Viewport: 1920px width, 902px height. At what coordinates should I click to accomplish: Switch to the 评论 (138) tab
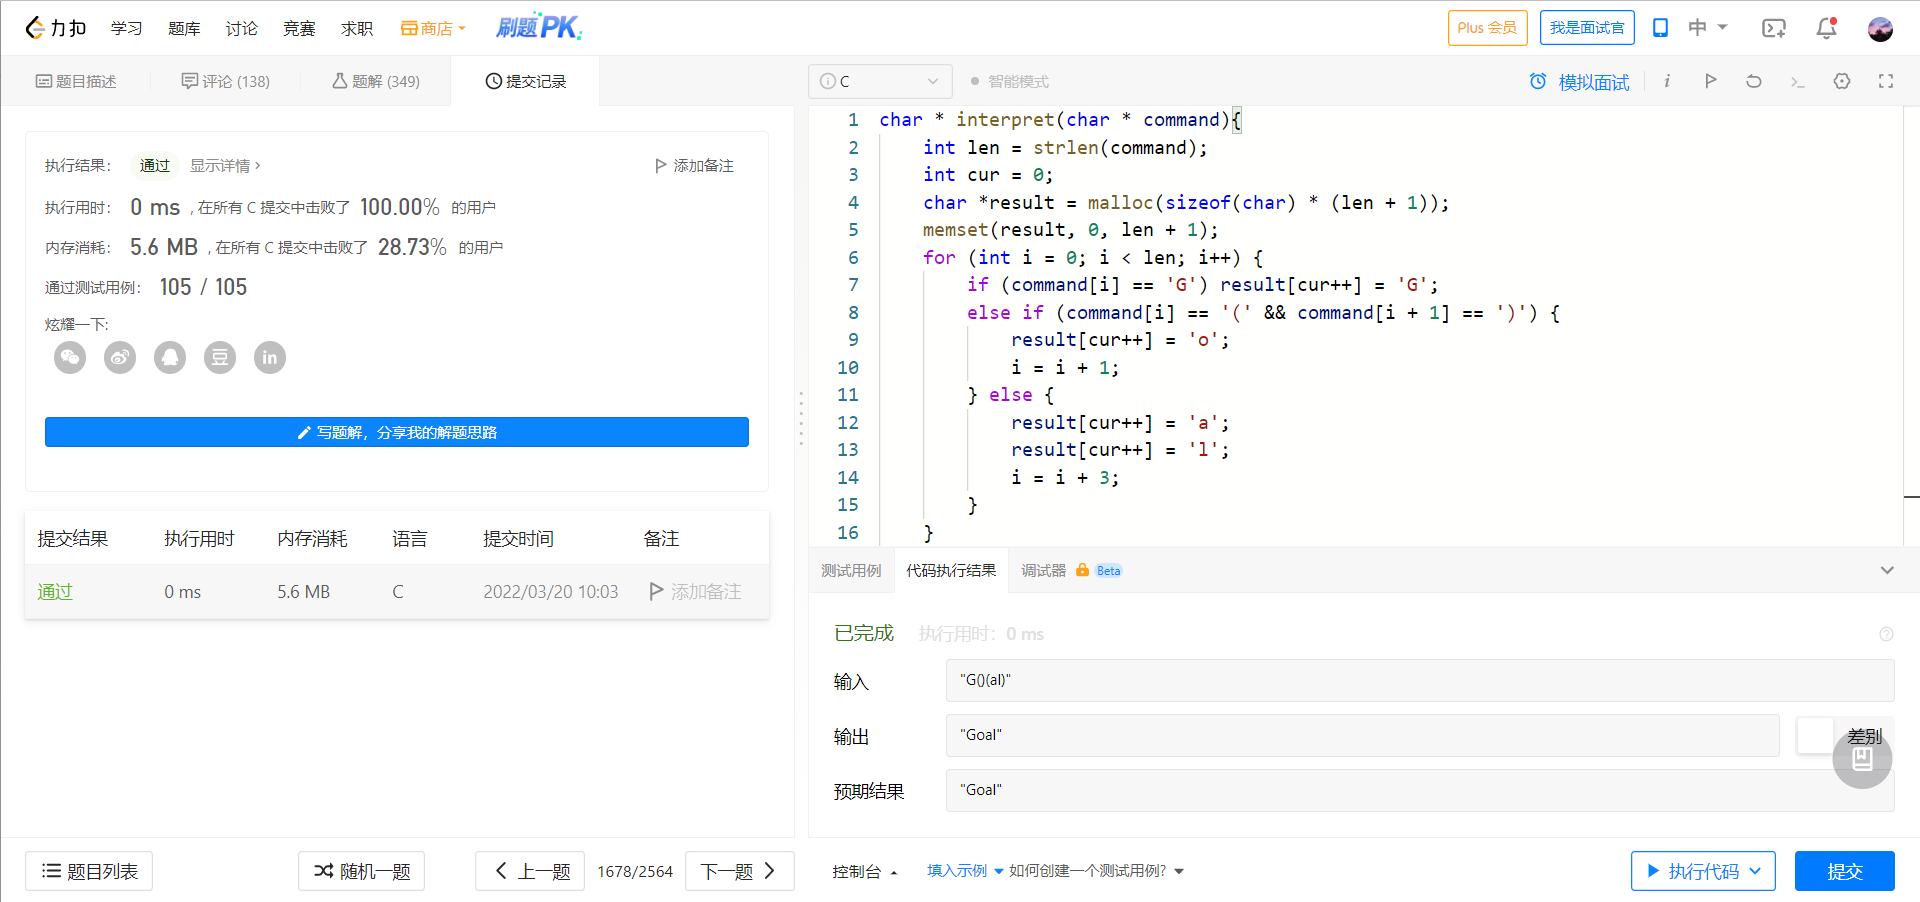point(225,81)
